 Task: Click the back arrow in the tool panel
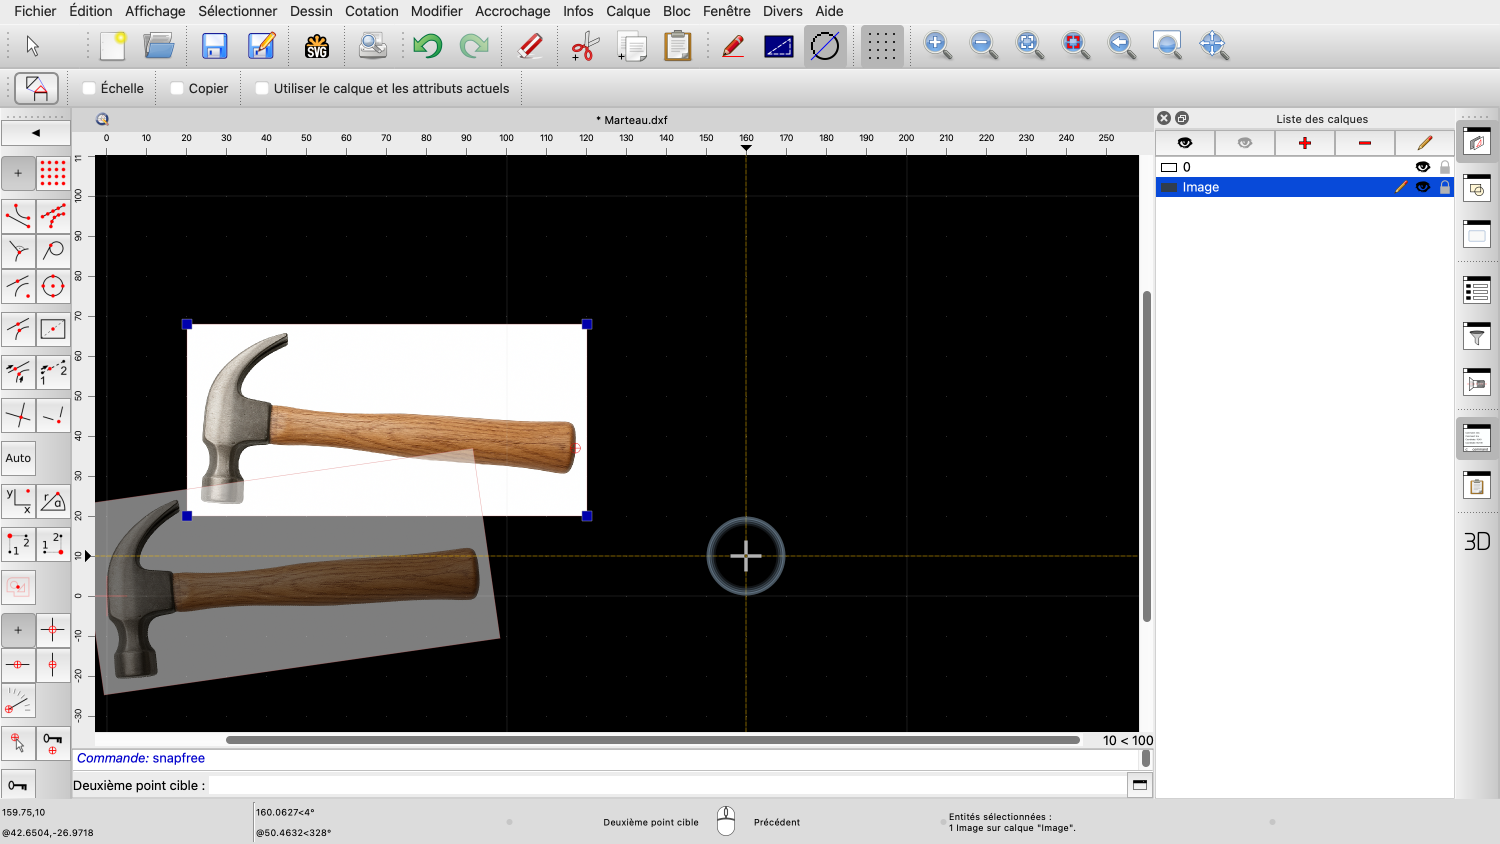click(x=36, y=132)
